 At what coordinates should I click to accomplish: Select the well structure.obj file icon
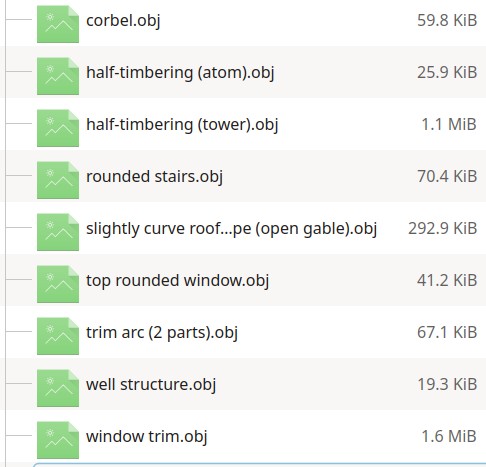[58, 388]
